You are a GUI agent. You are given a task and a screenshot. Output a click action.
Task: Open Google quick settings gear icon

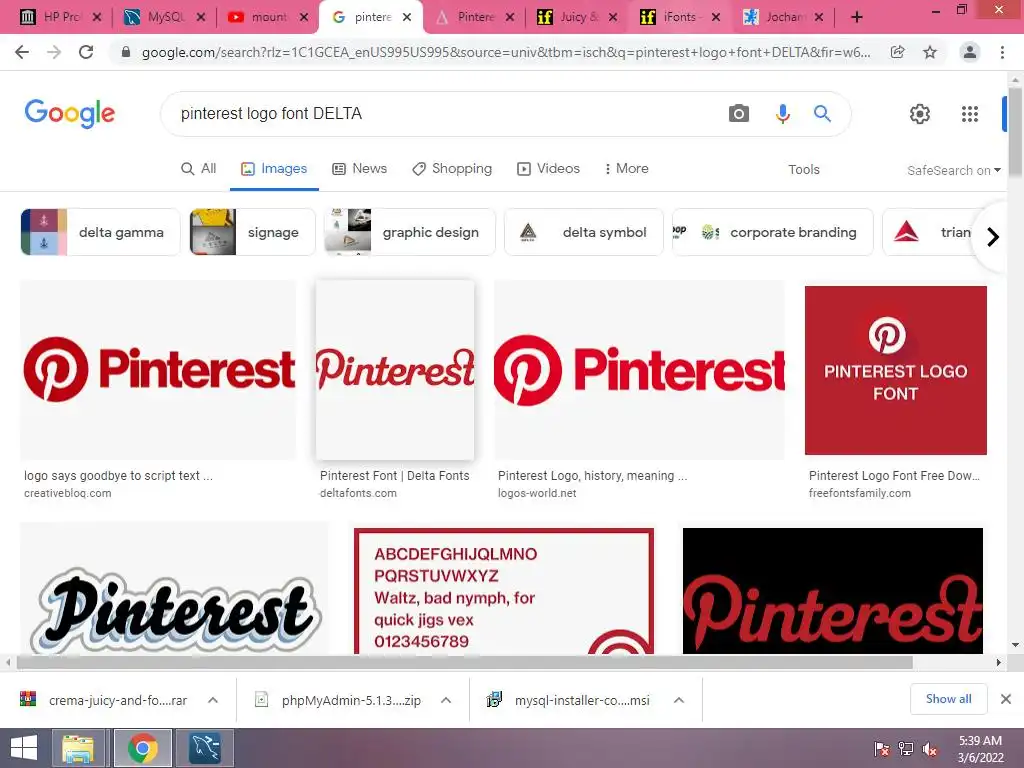[920, 114]
